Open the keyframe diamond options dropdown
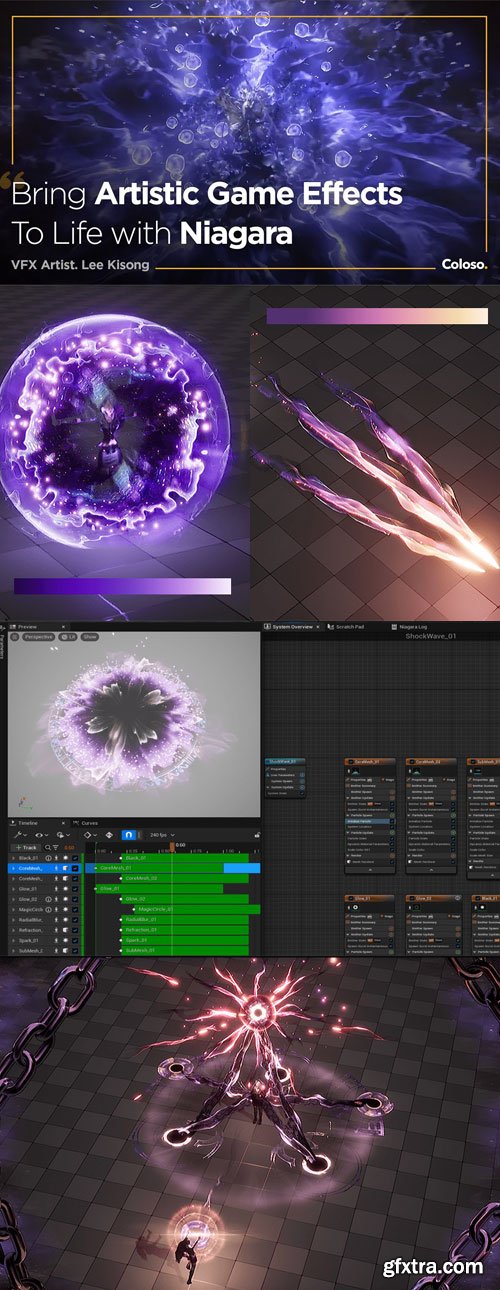 click(90, 835)
